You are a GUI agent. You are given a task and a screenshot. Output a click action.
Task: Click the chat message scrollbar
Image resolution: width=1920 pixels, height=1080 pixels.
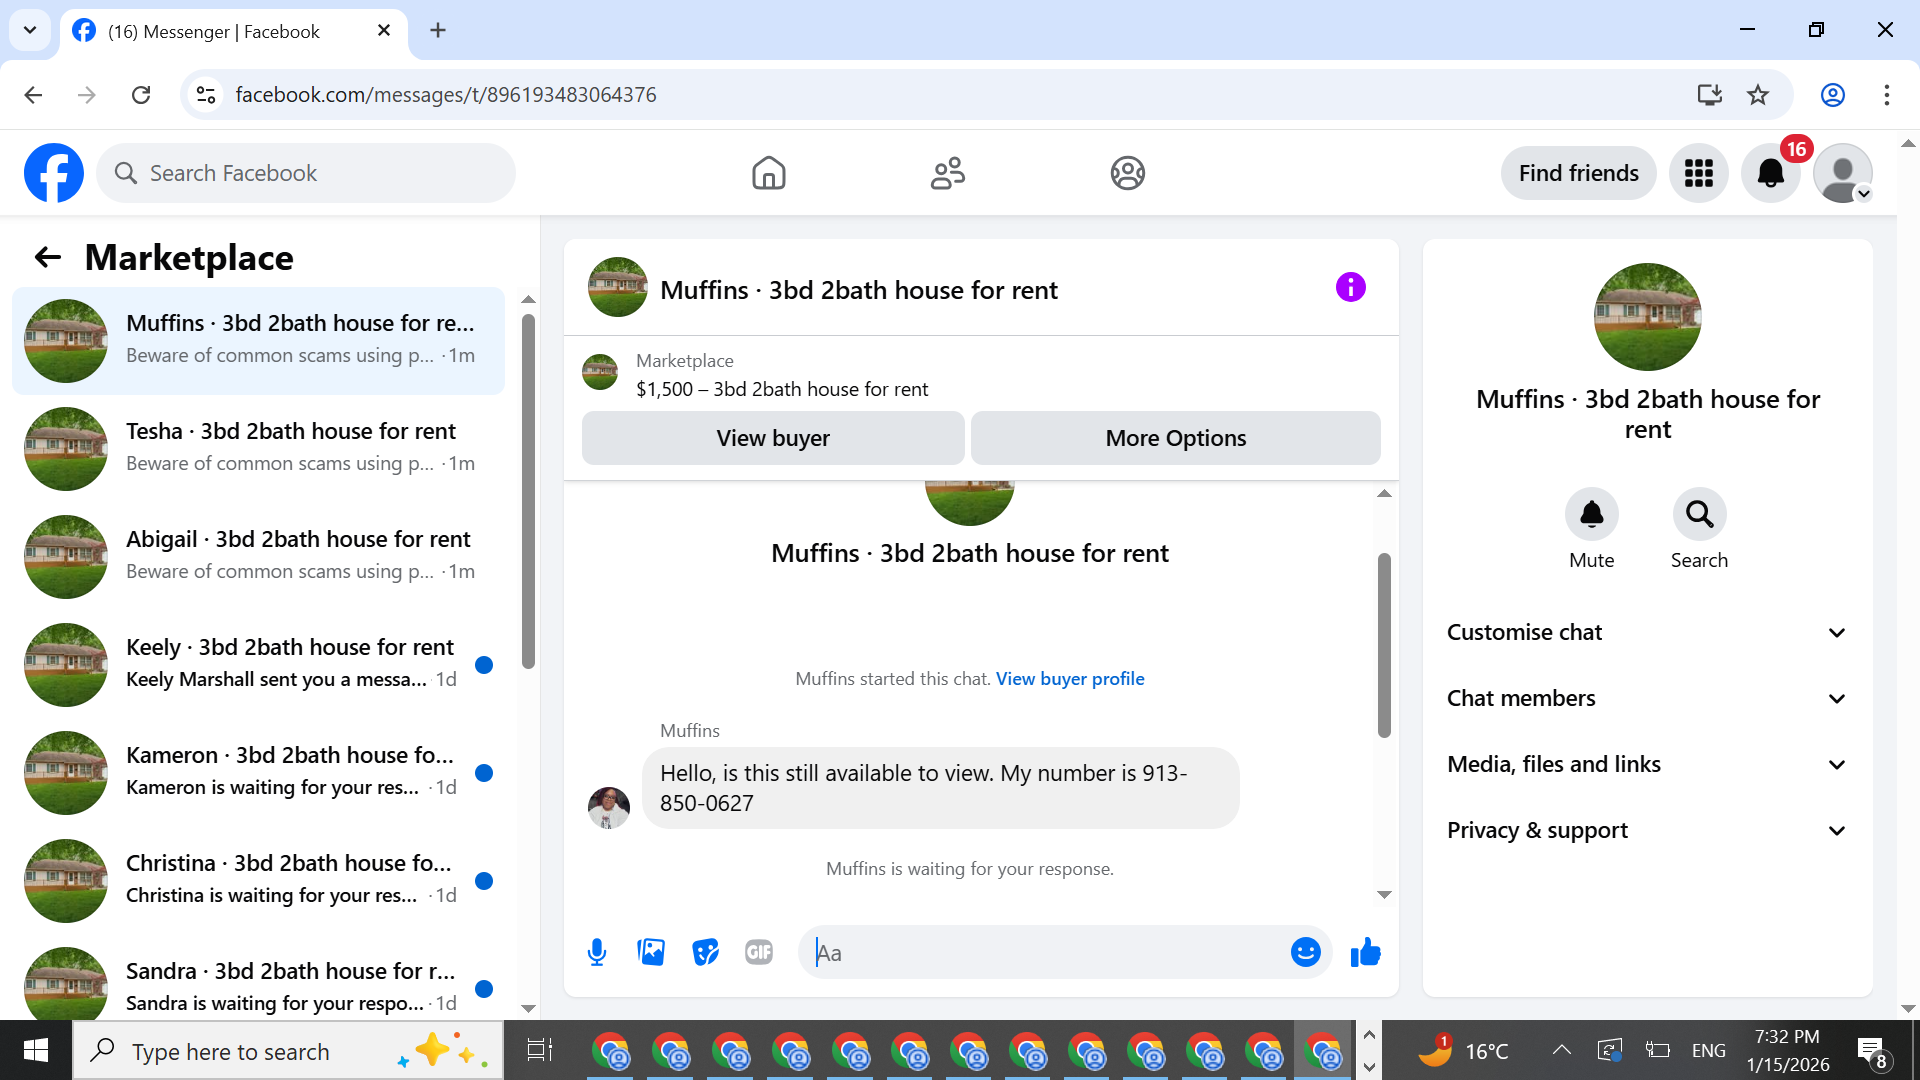point(1384,646)
